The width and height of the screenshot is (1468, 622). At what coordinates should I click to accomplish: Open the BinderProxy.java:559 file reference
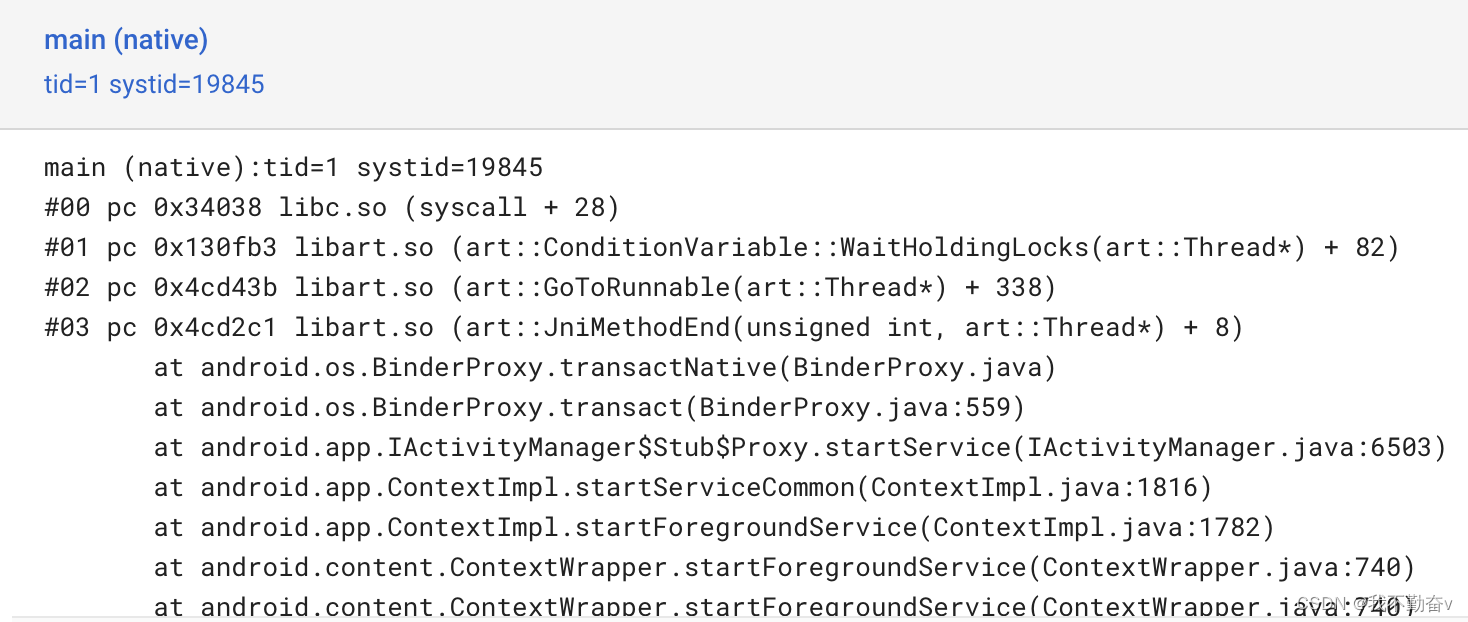click(x=862, y=407)
